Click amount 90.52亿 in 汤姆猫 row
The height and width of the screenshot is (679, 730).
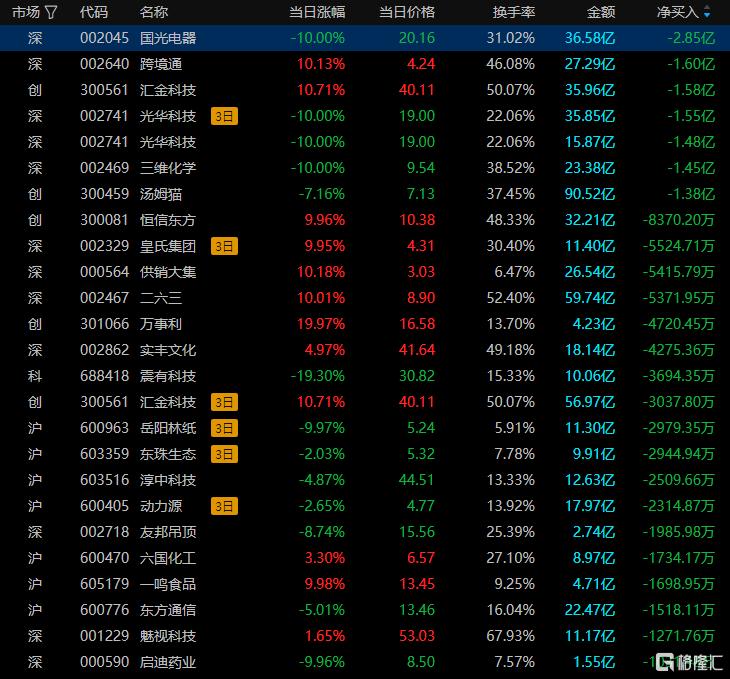pos(590,194)
